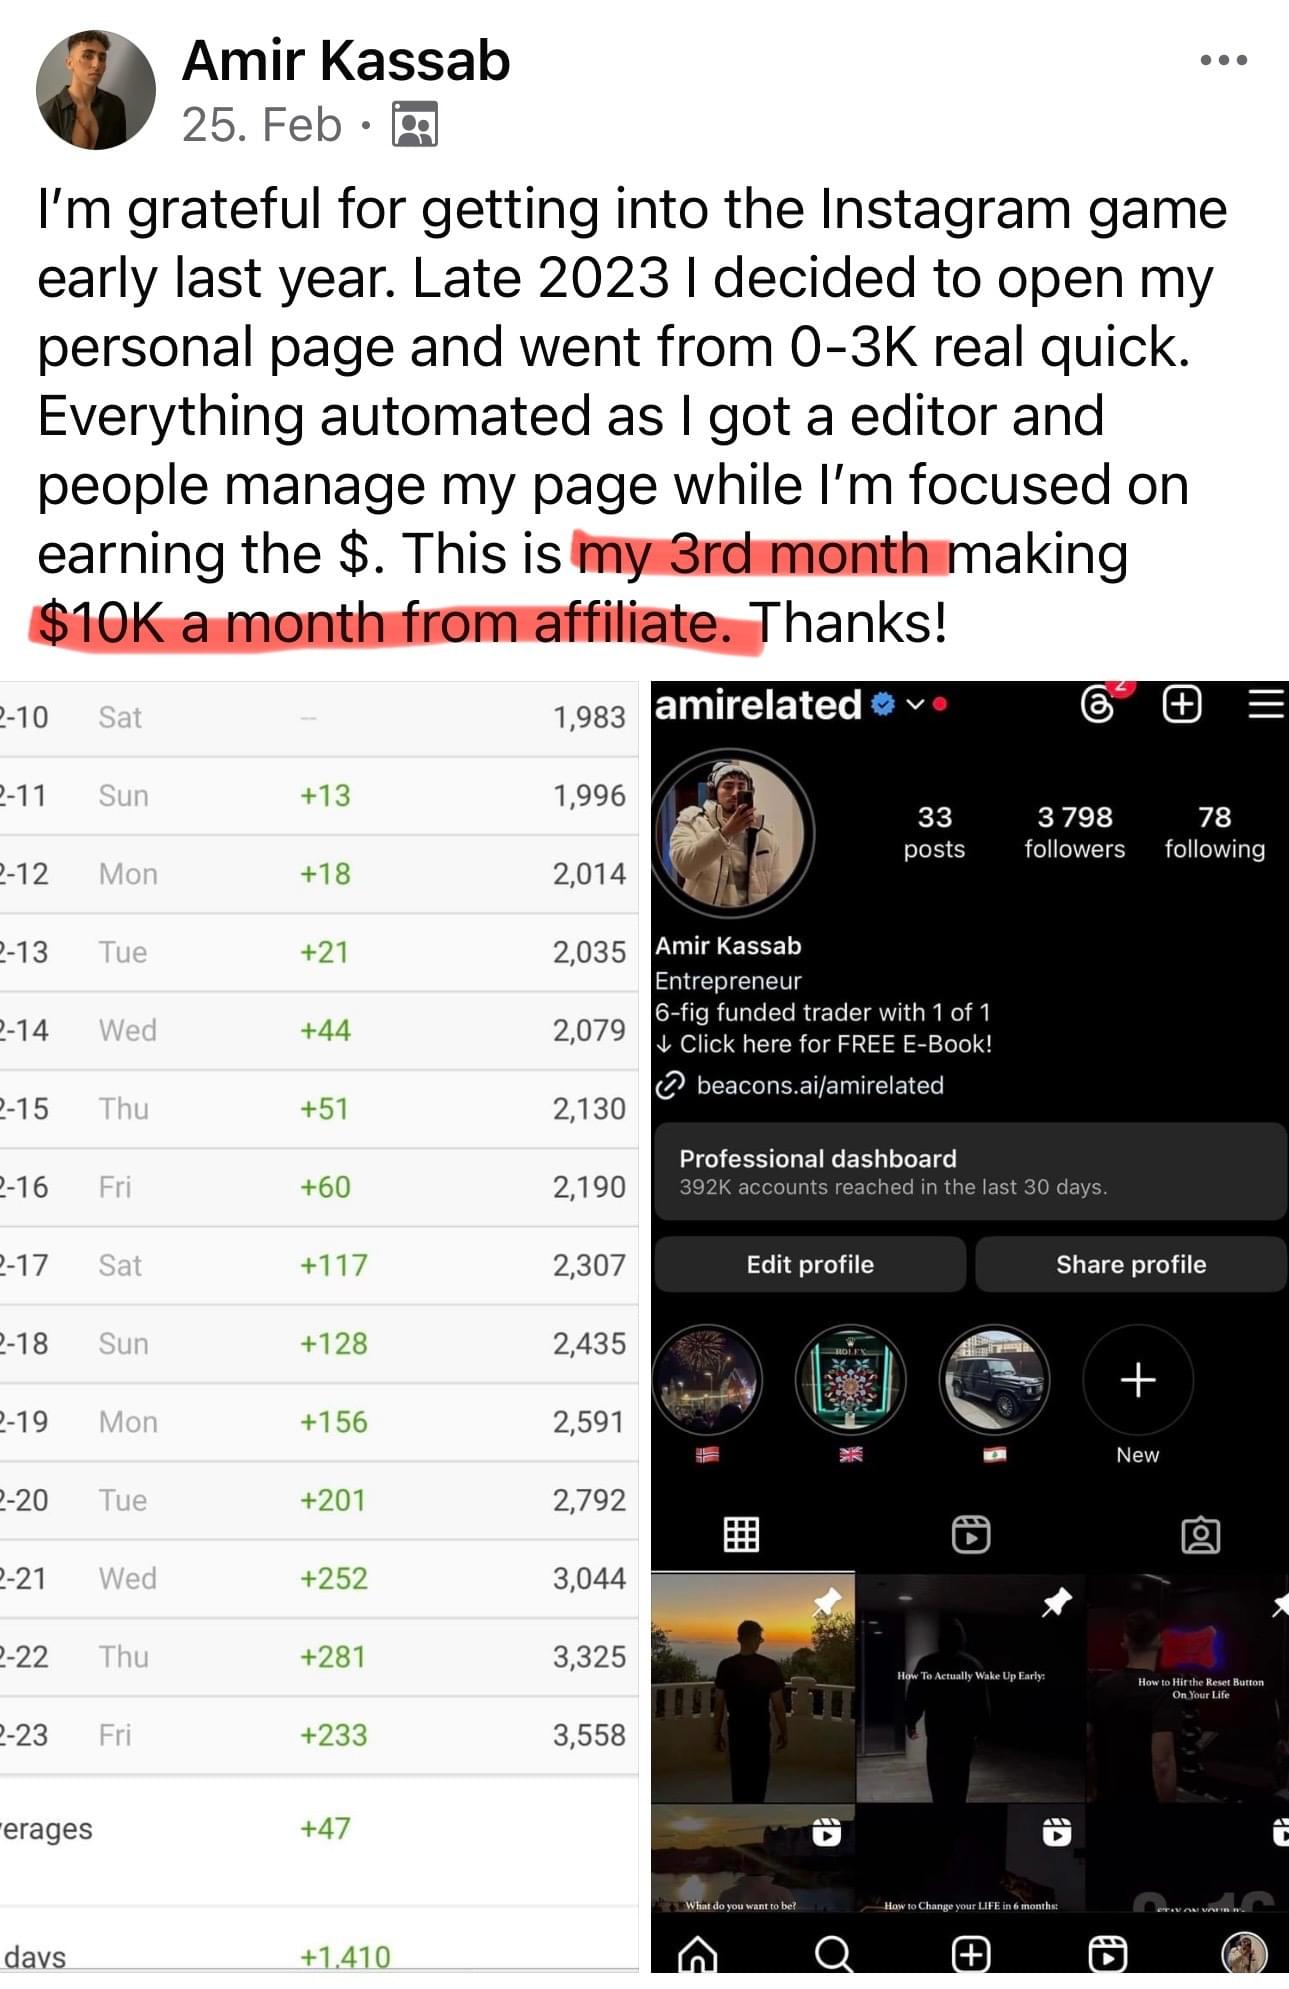Switch to the posts grid tab
The width and height of the screenshot is (1289, 1989).
pos(741,1534)
